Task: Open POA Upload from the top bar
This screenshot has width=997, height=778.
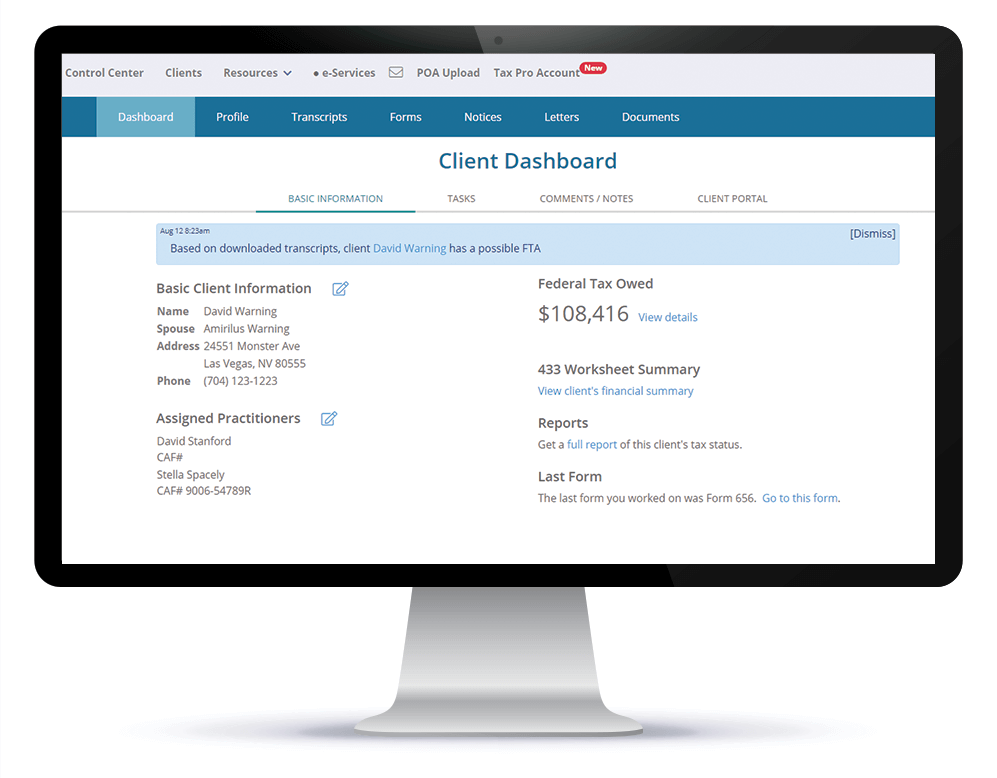Action: pyautogui.click(x=448, y=72)
